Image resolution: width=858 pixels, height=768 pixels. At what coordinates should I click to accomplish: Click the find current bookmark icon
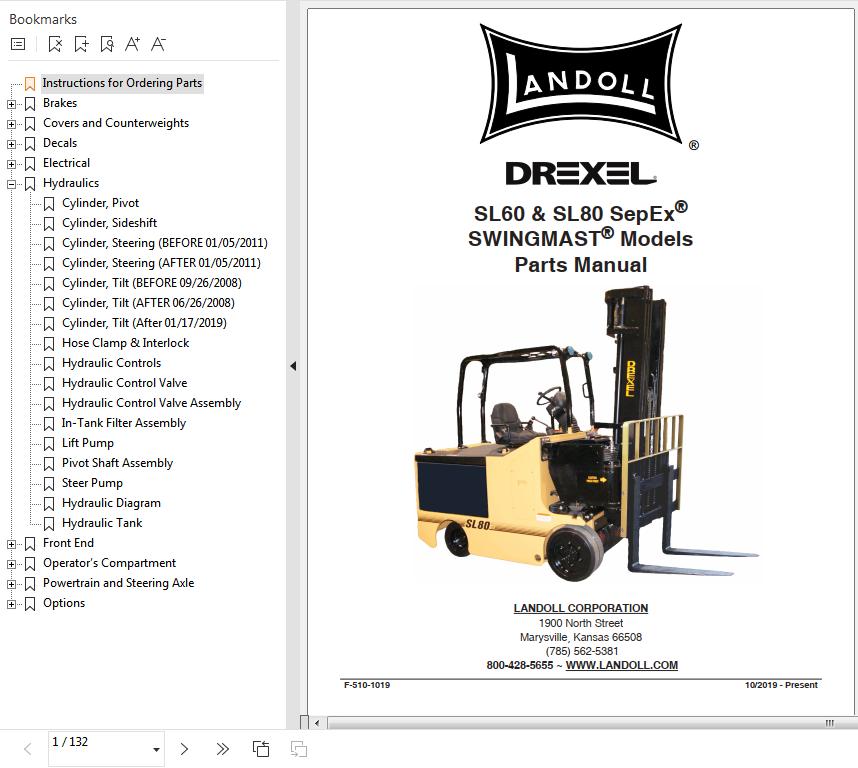(107, 44)
